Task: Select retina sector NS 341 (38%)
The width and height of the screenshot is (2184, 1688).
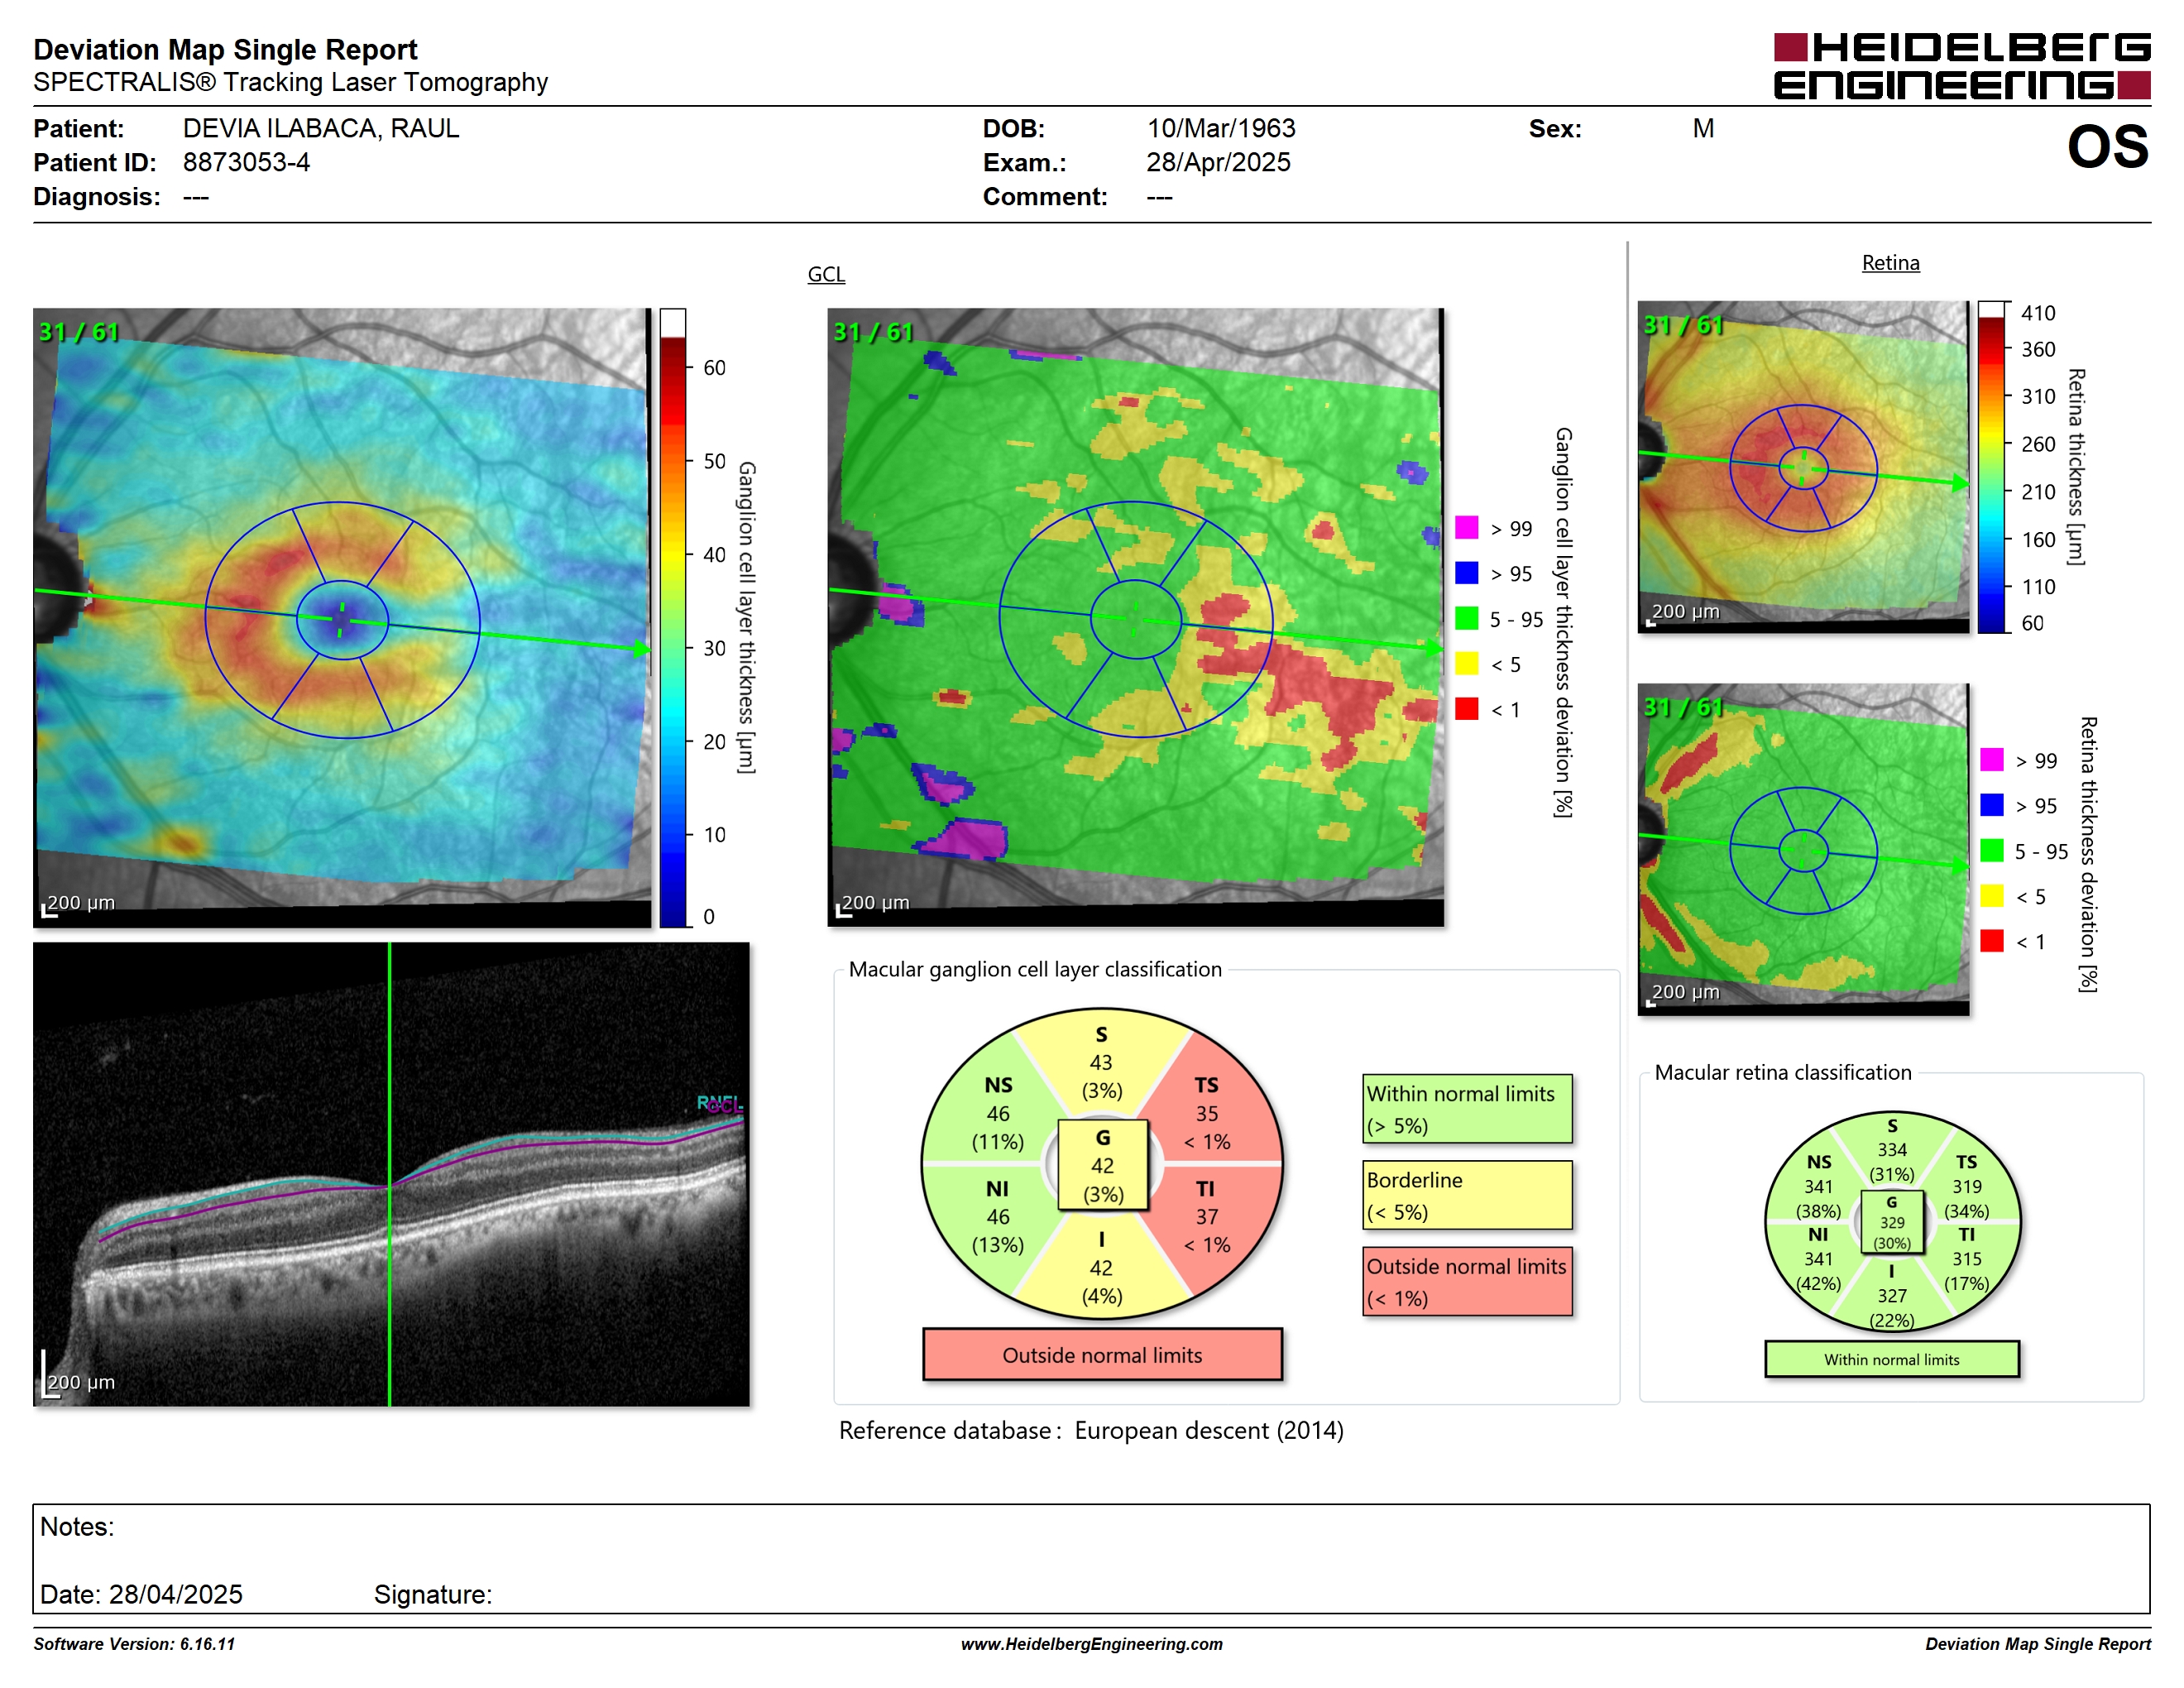Action: pos(1818,1187)
